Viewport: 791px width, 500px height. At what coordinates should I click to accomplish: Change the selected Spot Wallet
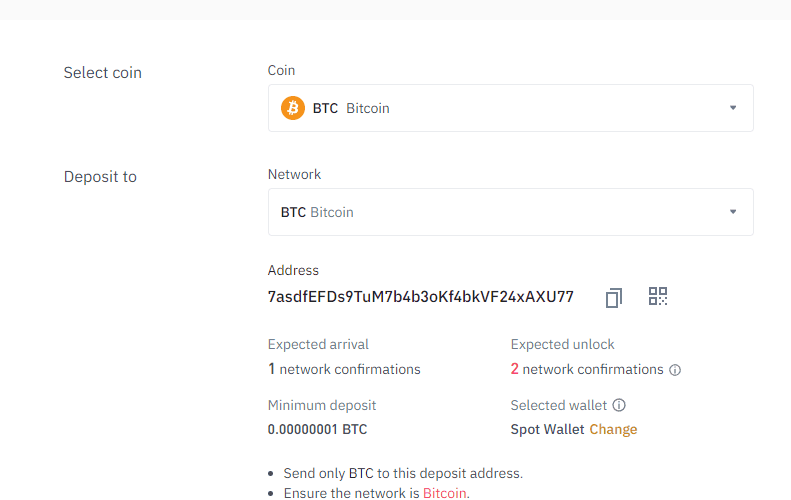pos(613,429)
